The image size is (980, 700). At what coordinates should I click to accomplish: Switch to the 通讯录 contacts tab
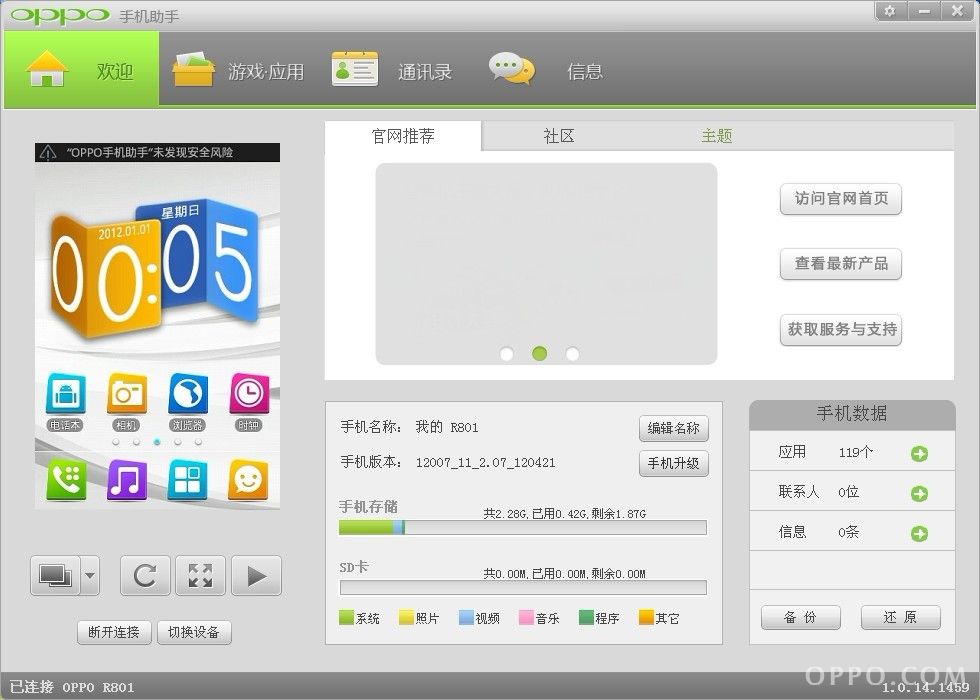coord(393,71)
